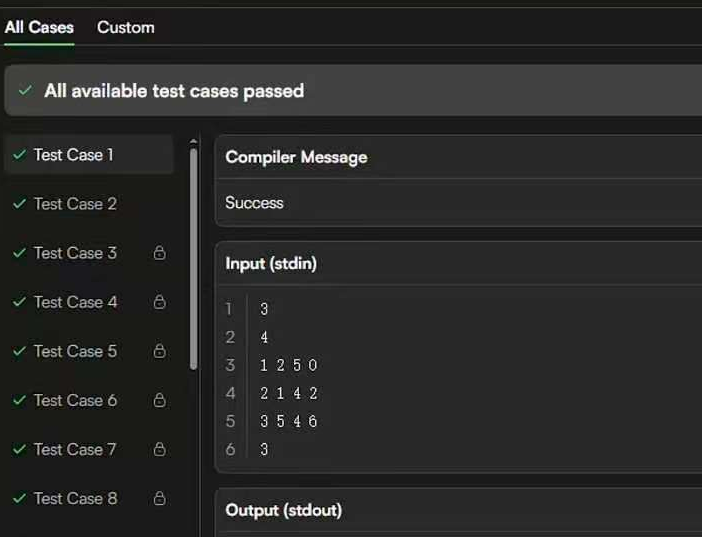Click the Compiler Message panel header
The height and width of the screenshot is (537, 702).
click(296, 157)
